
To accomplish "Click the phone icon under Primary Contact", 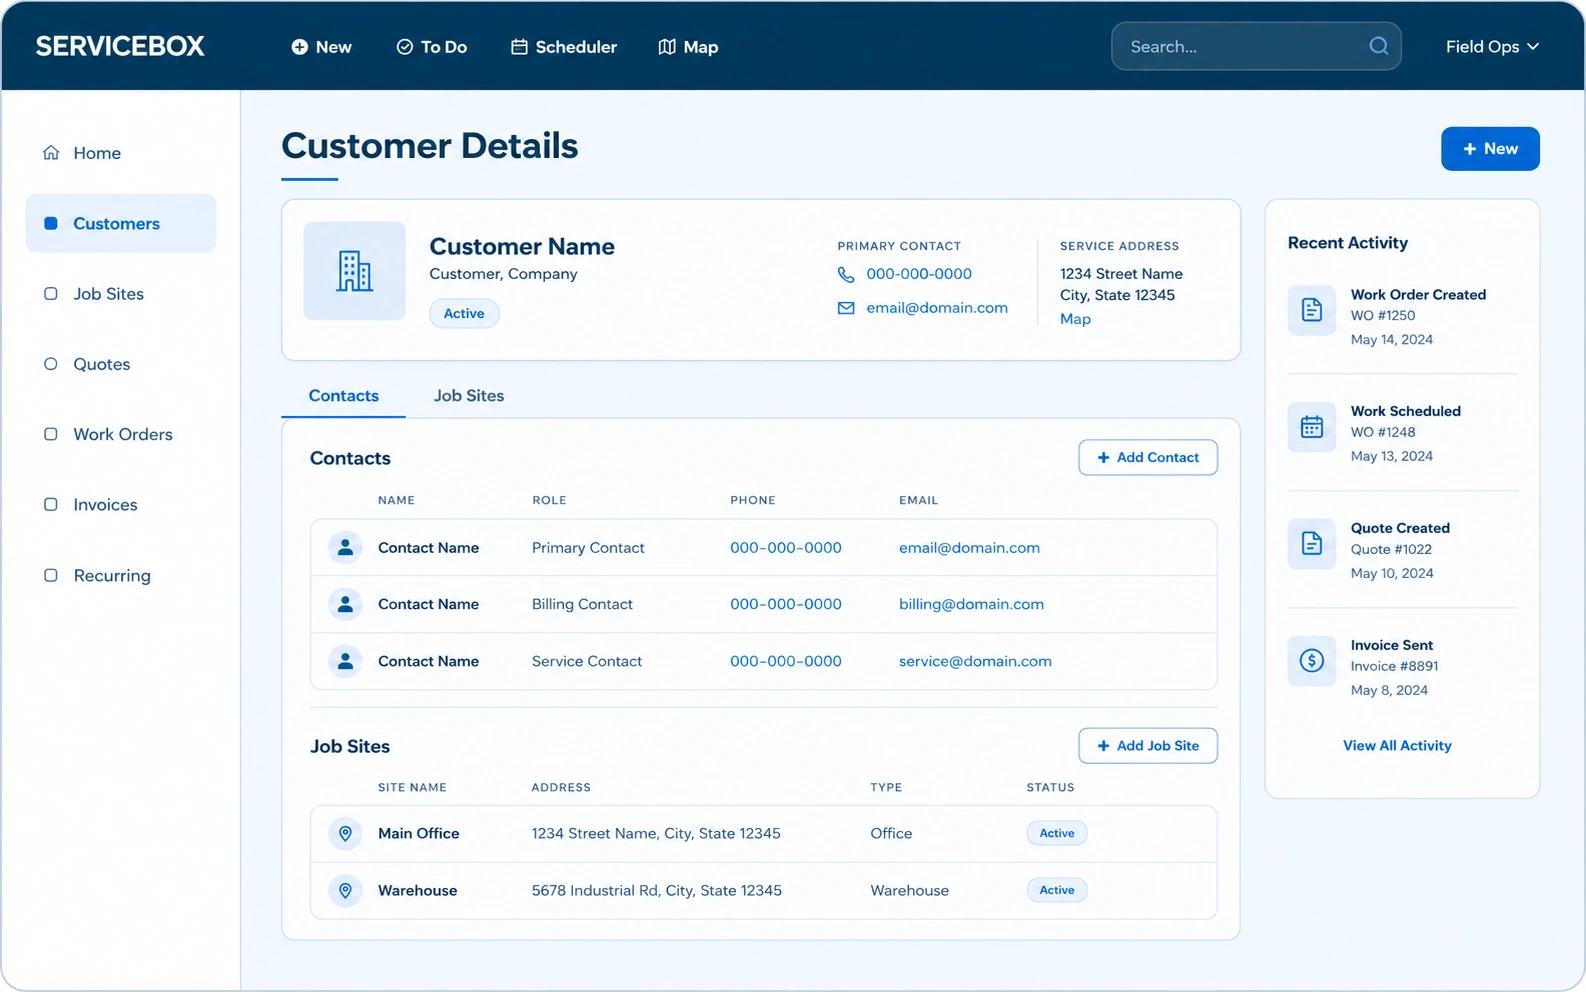I will click(x=846, y=274).
